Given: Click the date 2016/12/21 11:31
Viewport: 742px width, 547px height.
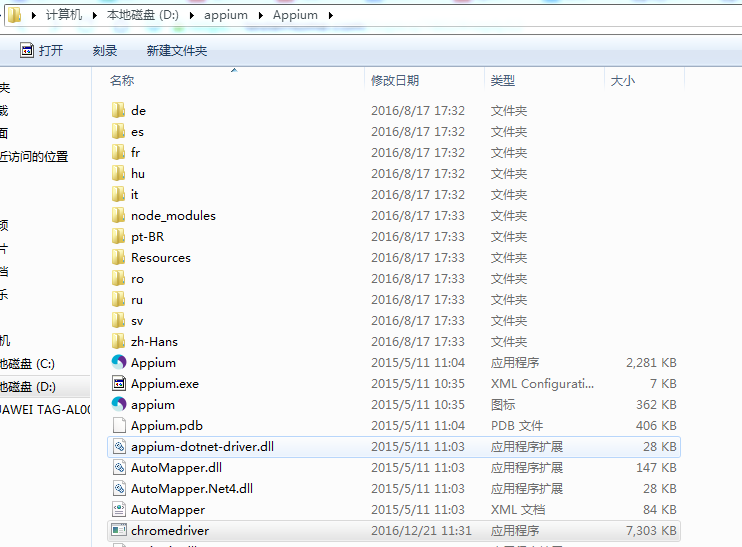Looking at the screenshot, I should 421,530.
